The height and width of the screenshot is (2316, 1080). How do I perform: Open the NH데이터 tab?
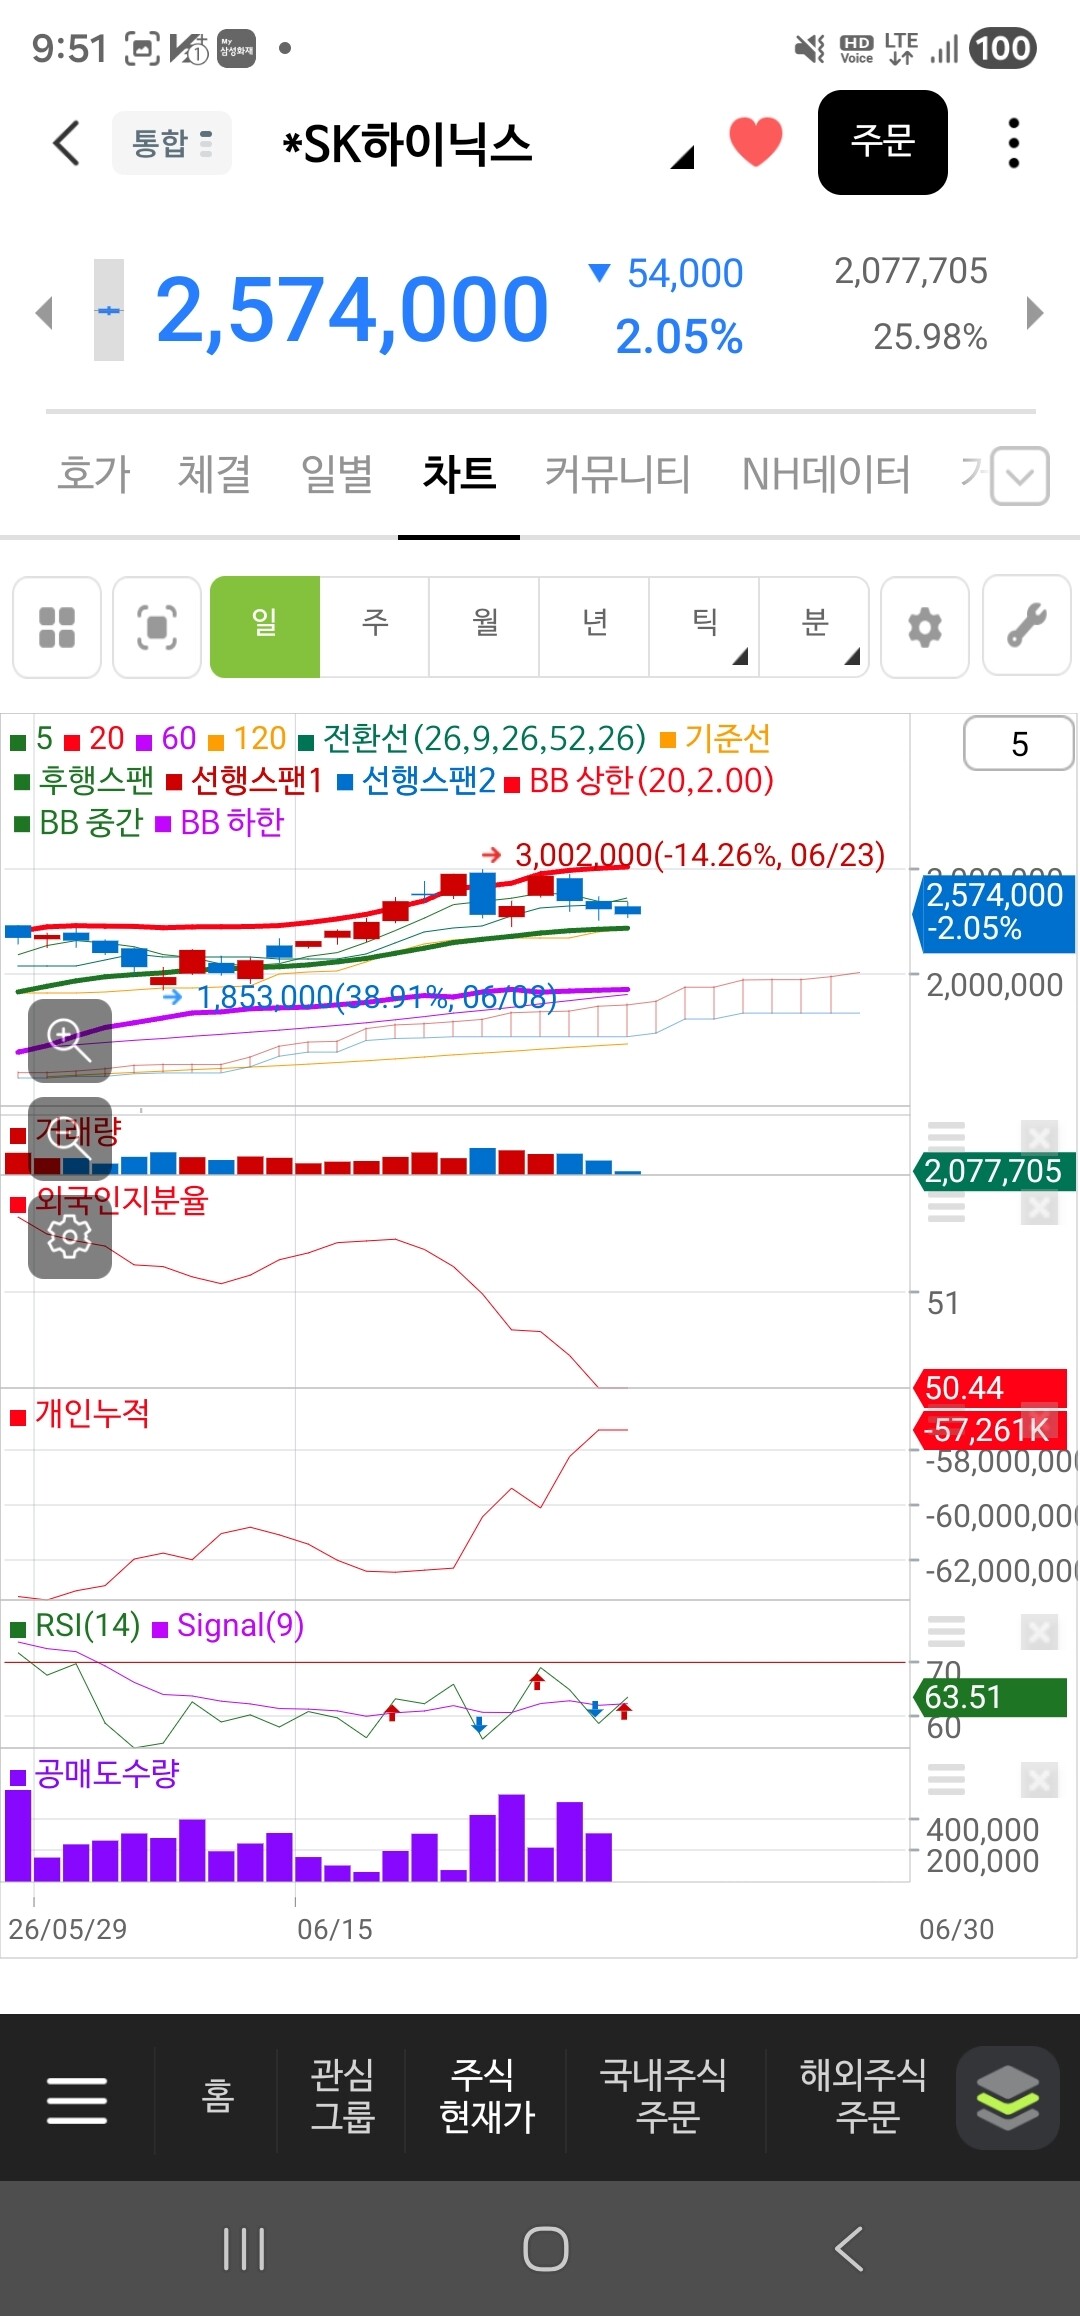point(826,473)
